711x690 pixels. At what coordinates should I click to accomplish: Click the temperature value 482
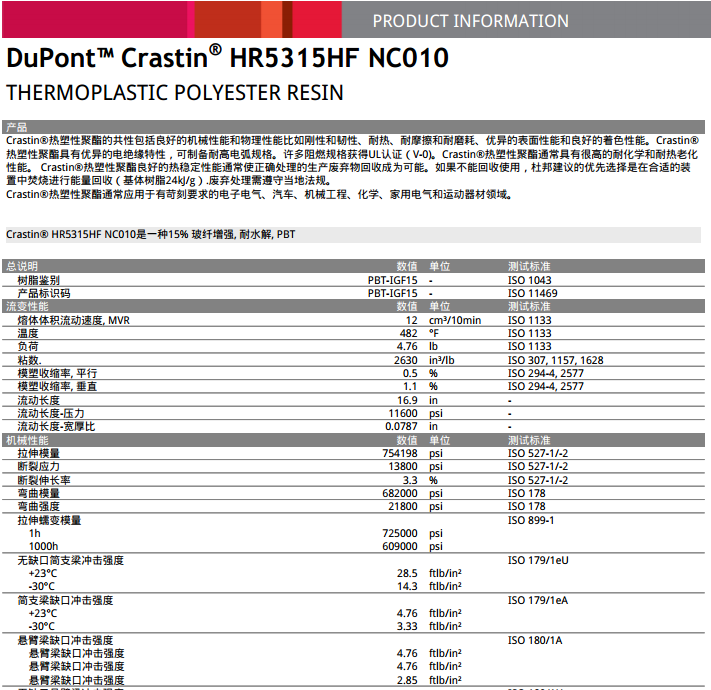point(408,333)
